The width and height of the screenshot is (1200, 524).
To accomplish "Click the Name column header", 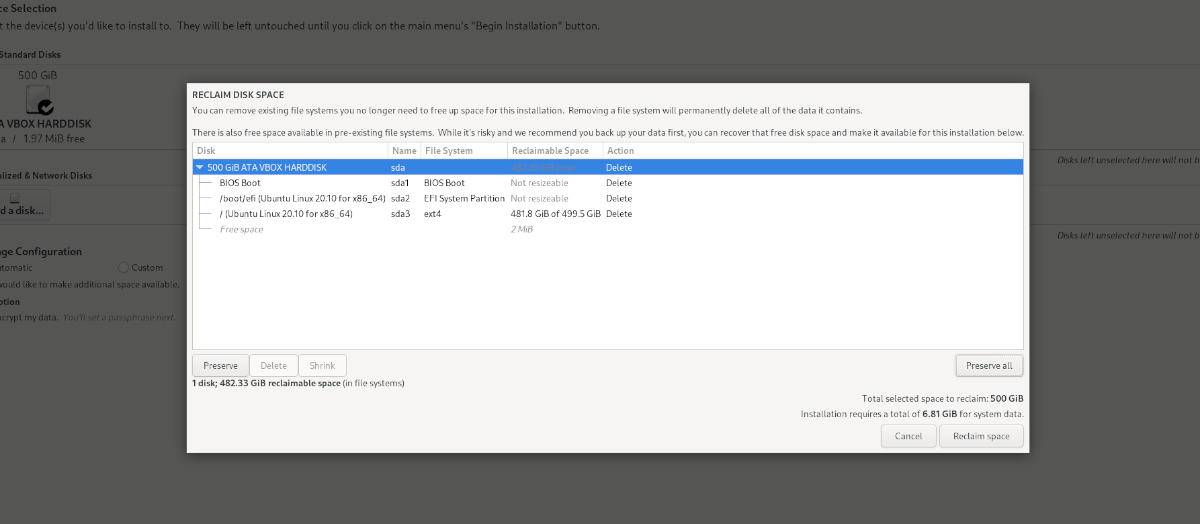I will [403, 151].
